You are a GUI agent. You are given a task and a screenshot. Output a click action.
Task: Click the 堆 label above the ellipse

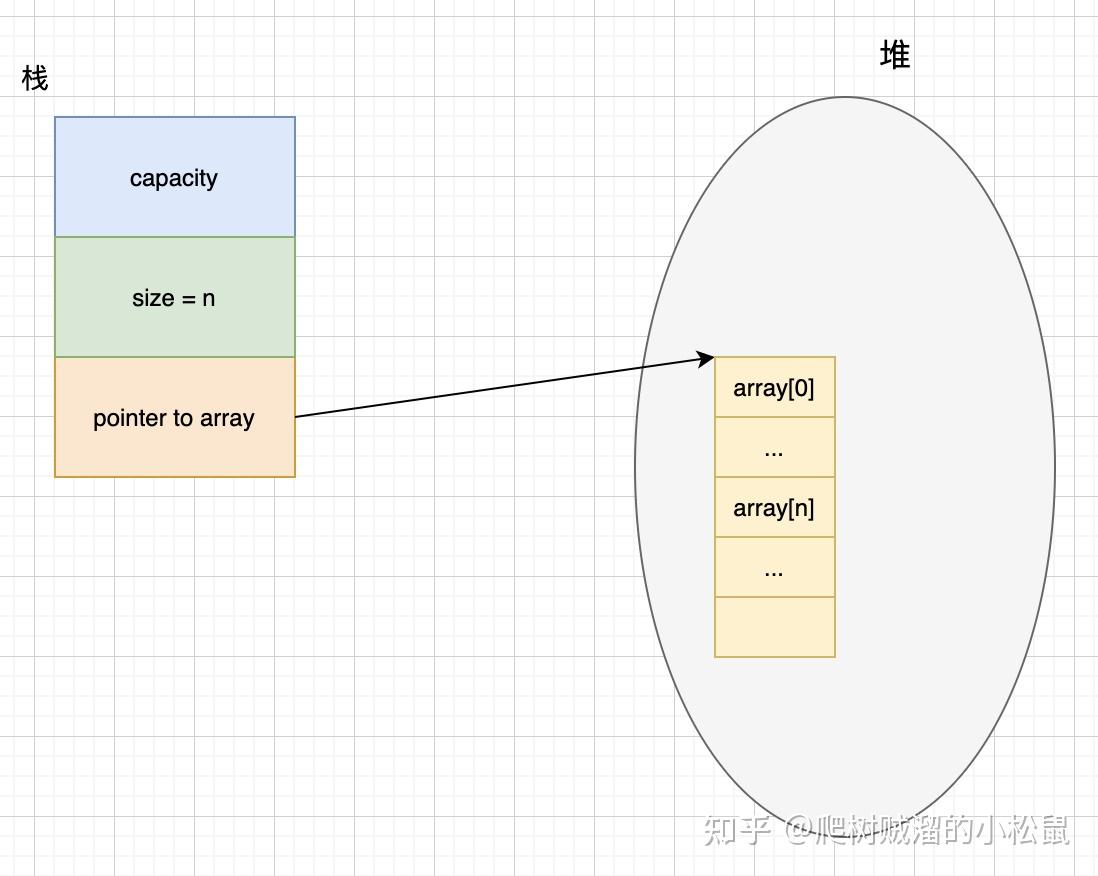pos(894,55)
